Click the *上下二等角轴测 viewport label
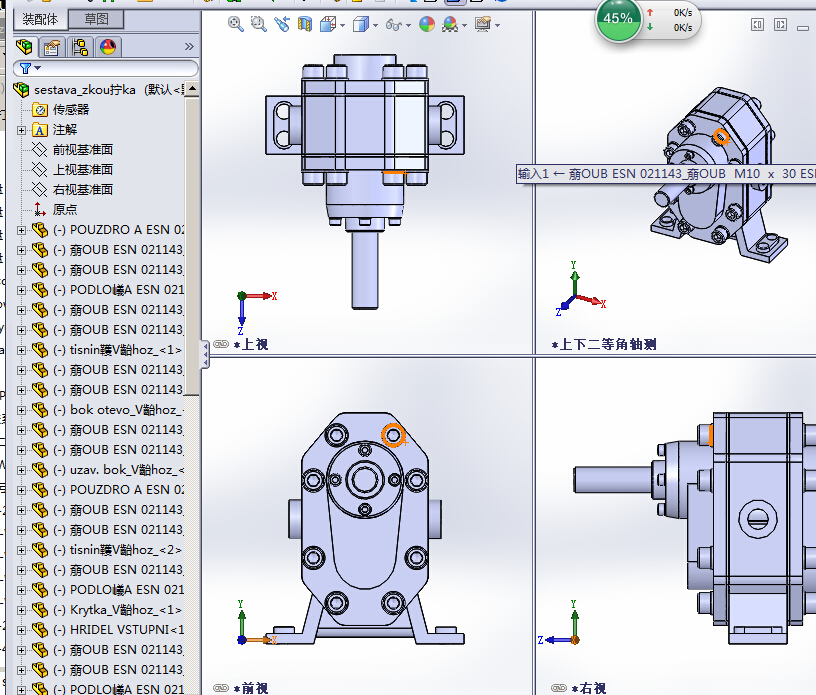Image resolution: width=816 pixels, height=695 pixels. pos(604,345)
